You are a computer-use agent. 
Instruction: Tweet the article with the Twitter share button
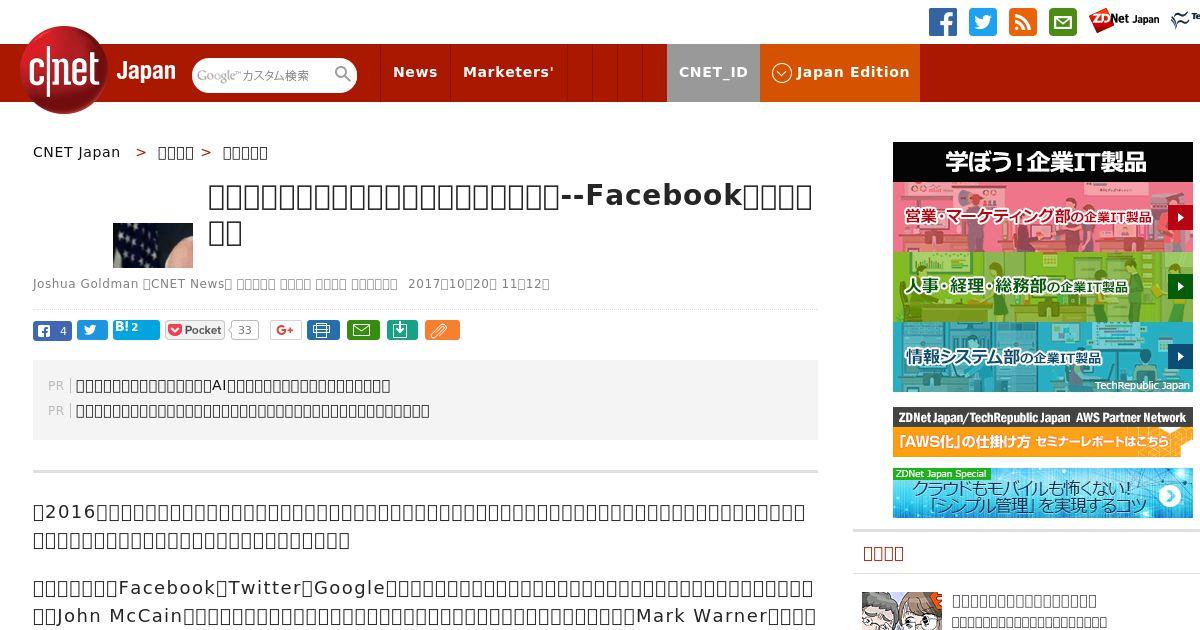click(92, 330)
